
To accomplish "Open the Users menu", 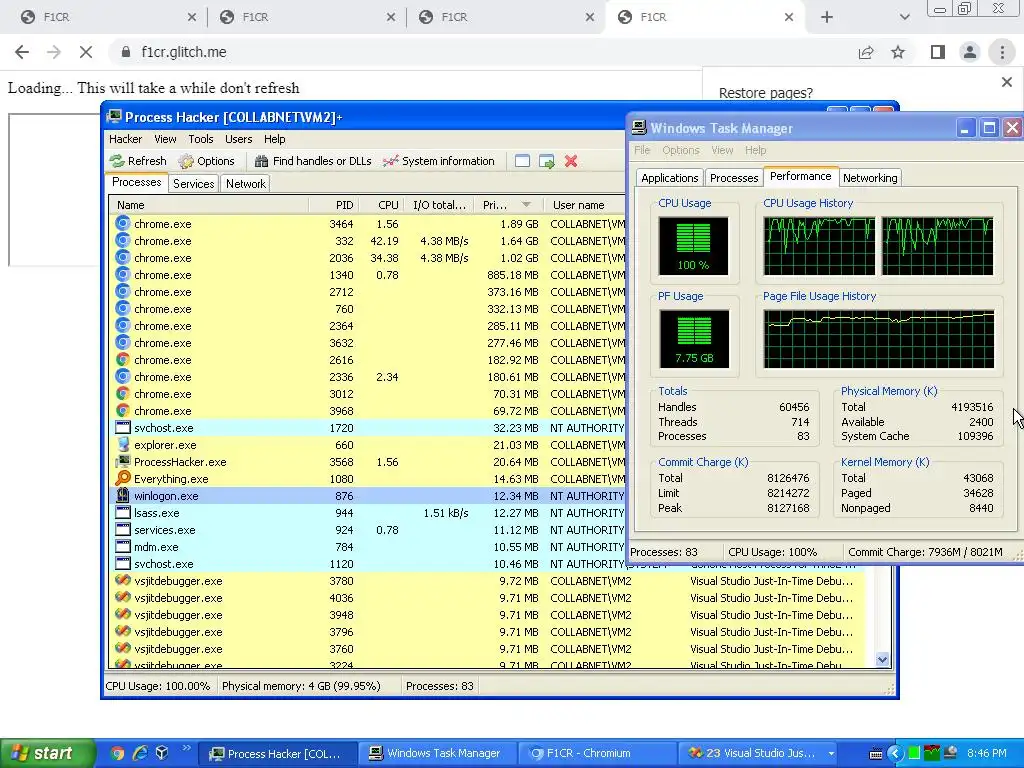I will (x=238, y=139).
